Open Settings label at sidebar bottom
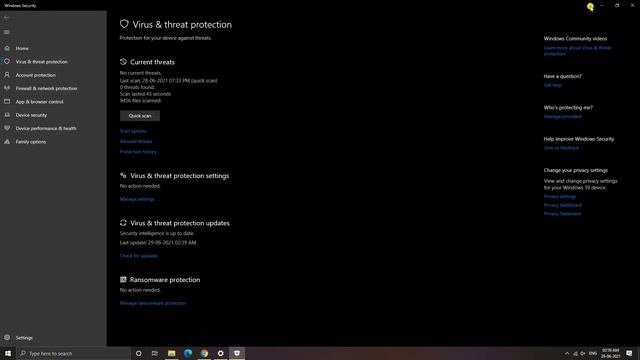640x360 pixels. (x=24, y=338)
